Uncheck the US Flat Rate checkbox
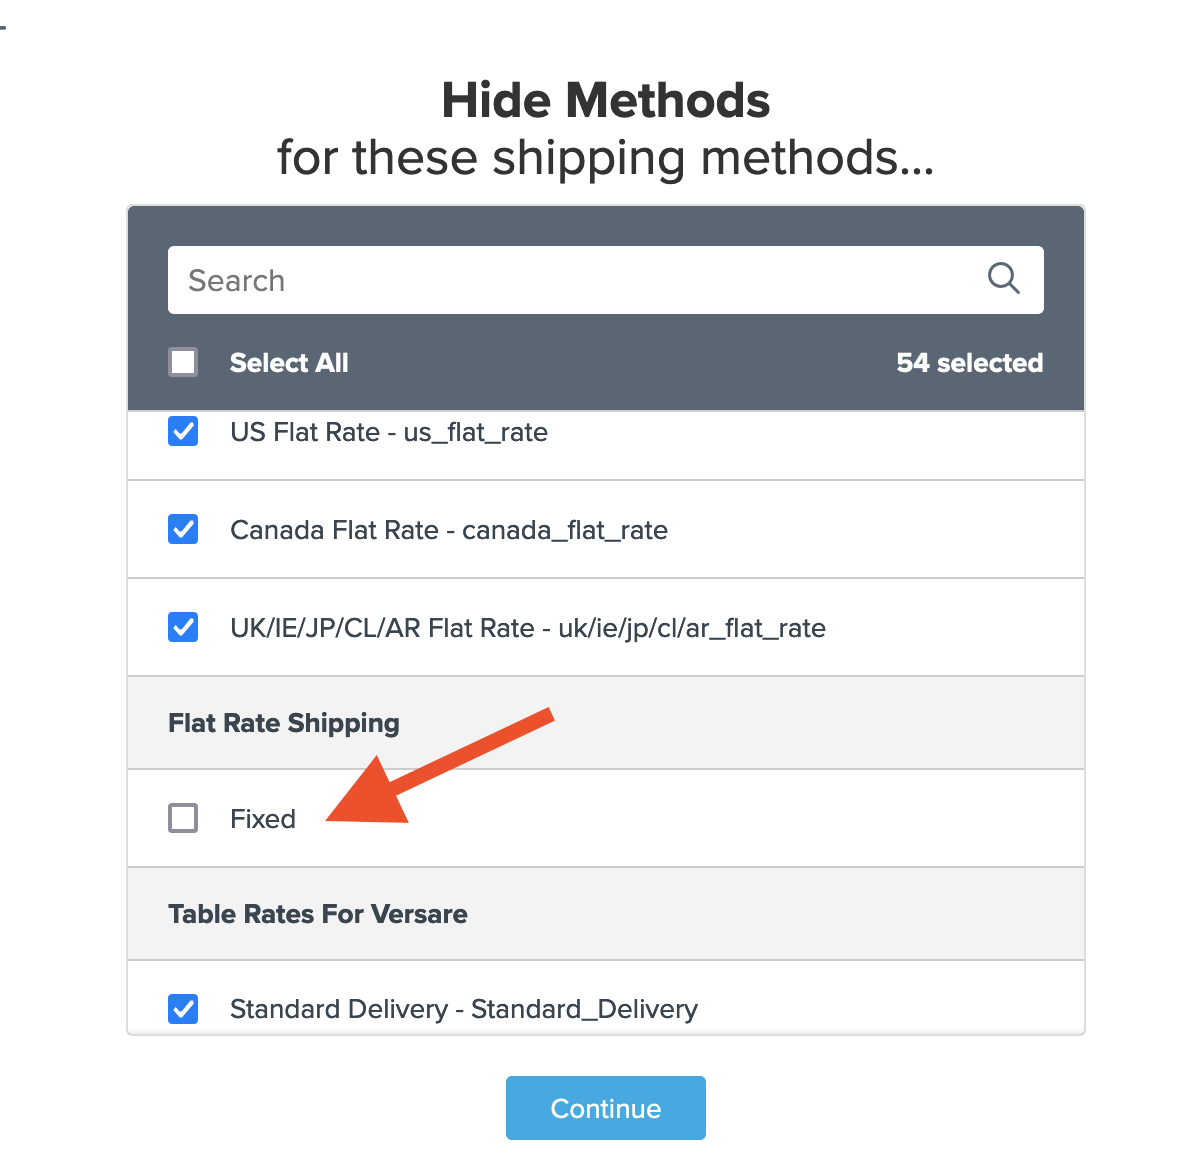The image size is (1198, 1176). click(x=183, y=432)
